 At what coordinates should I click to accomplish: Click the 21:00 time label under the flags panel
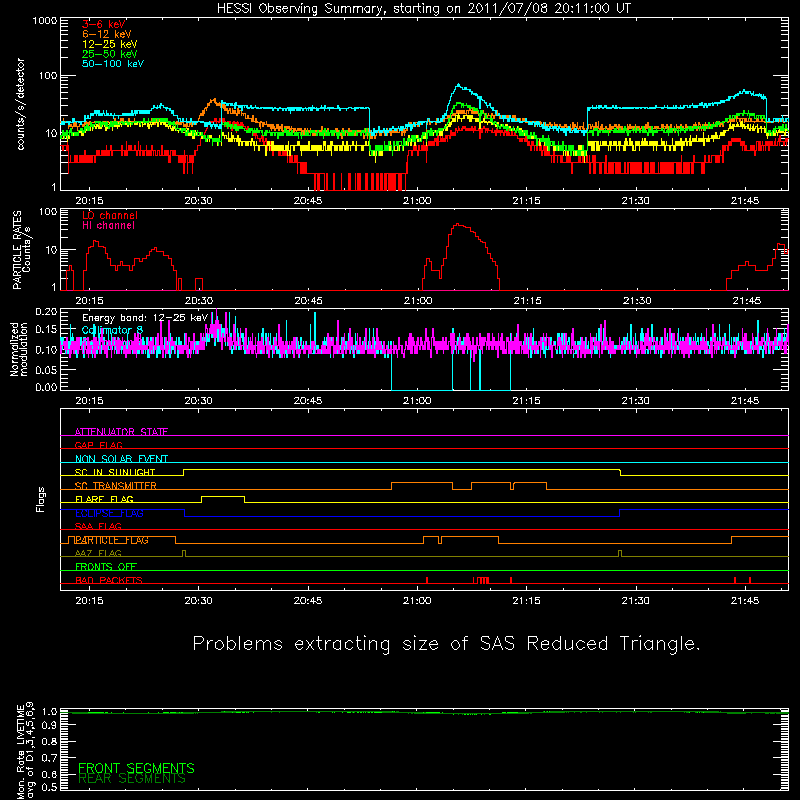click(417, 601)
